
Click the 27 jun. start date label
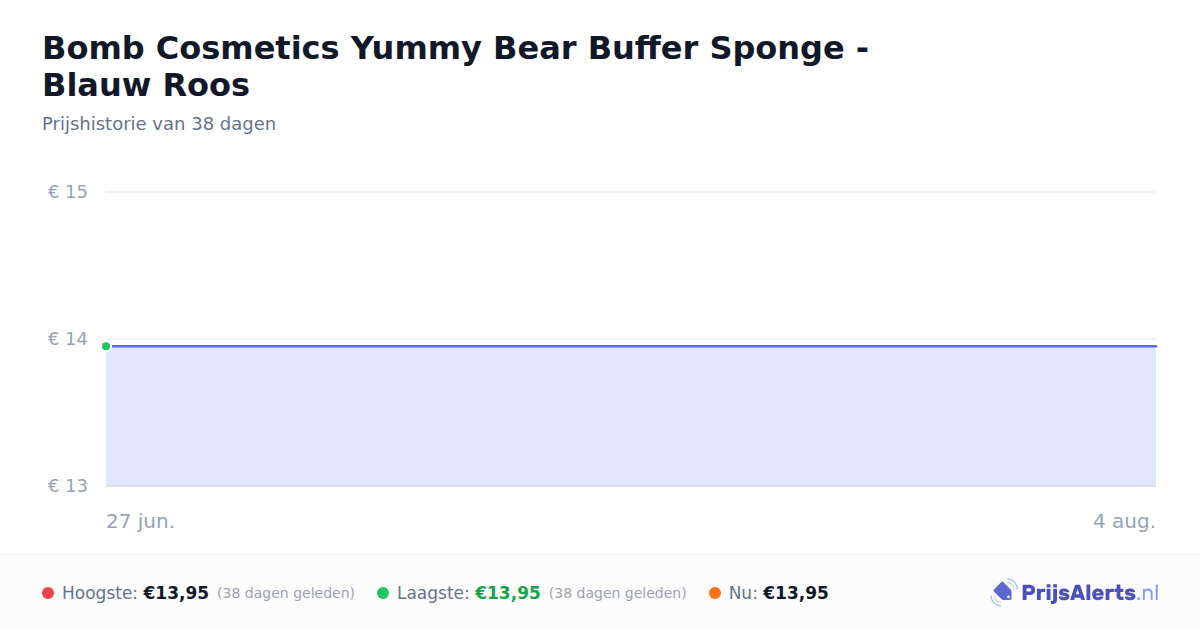[x=141, y=521]
